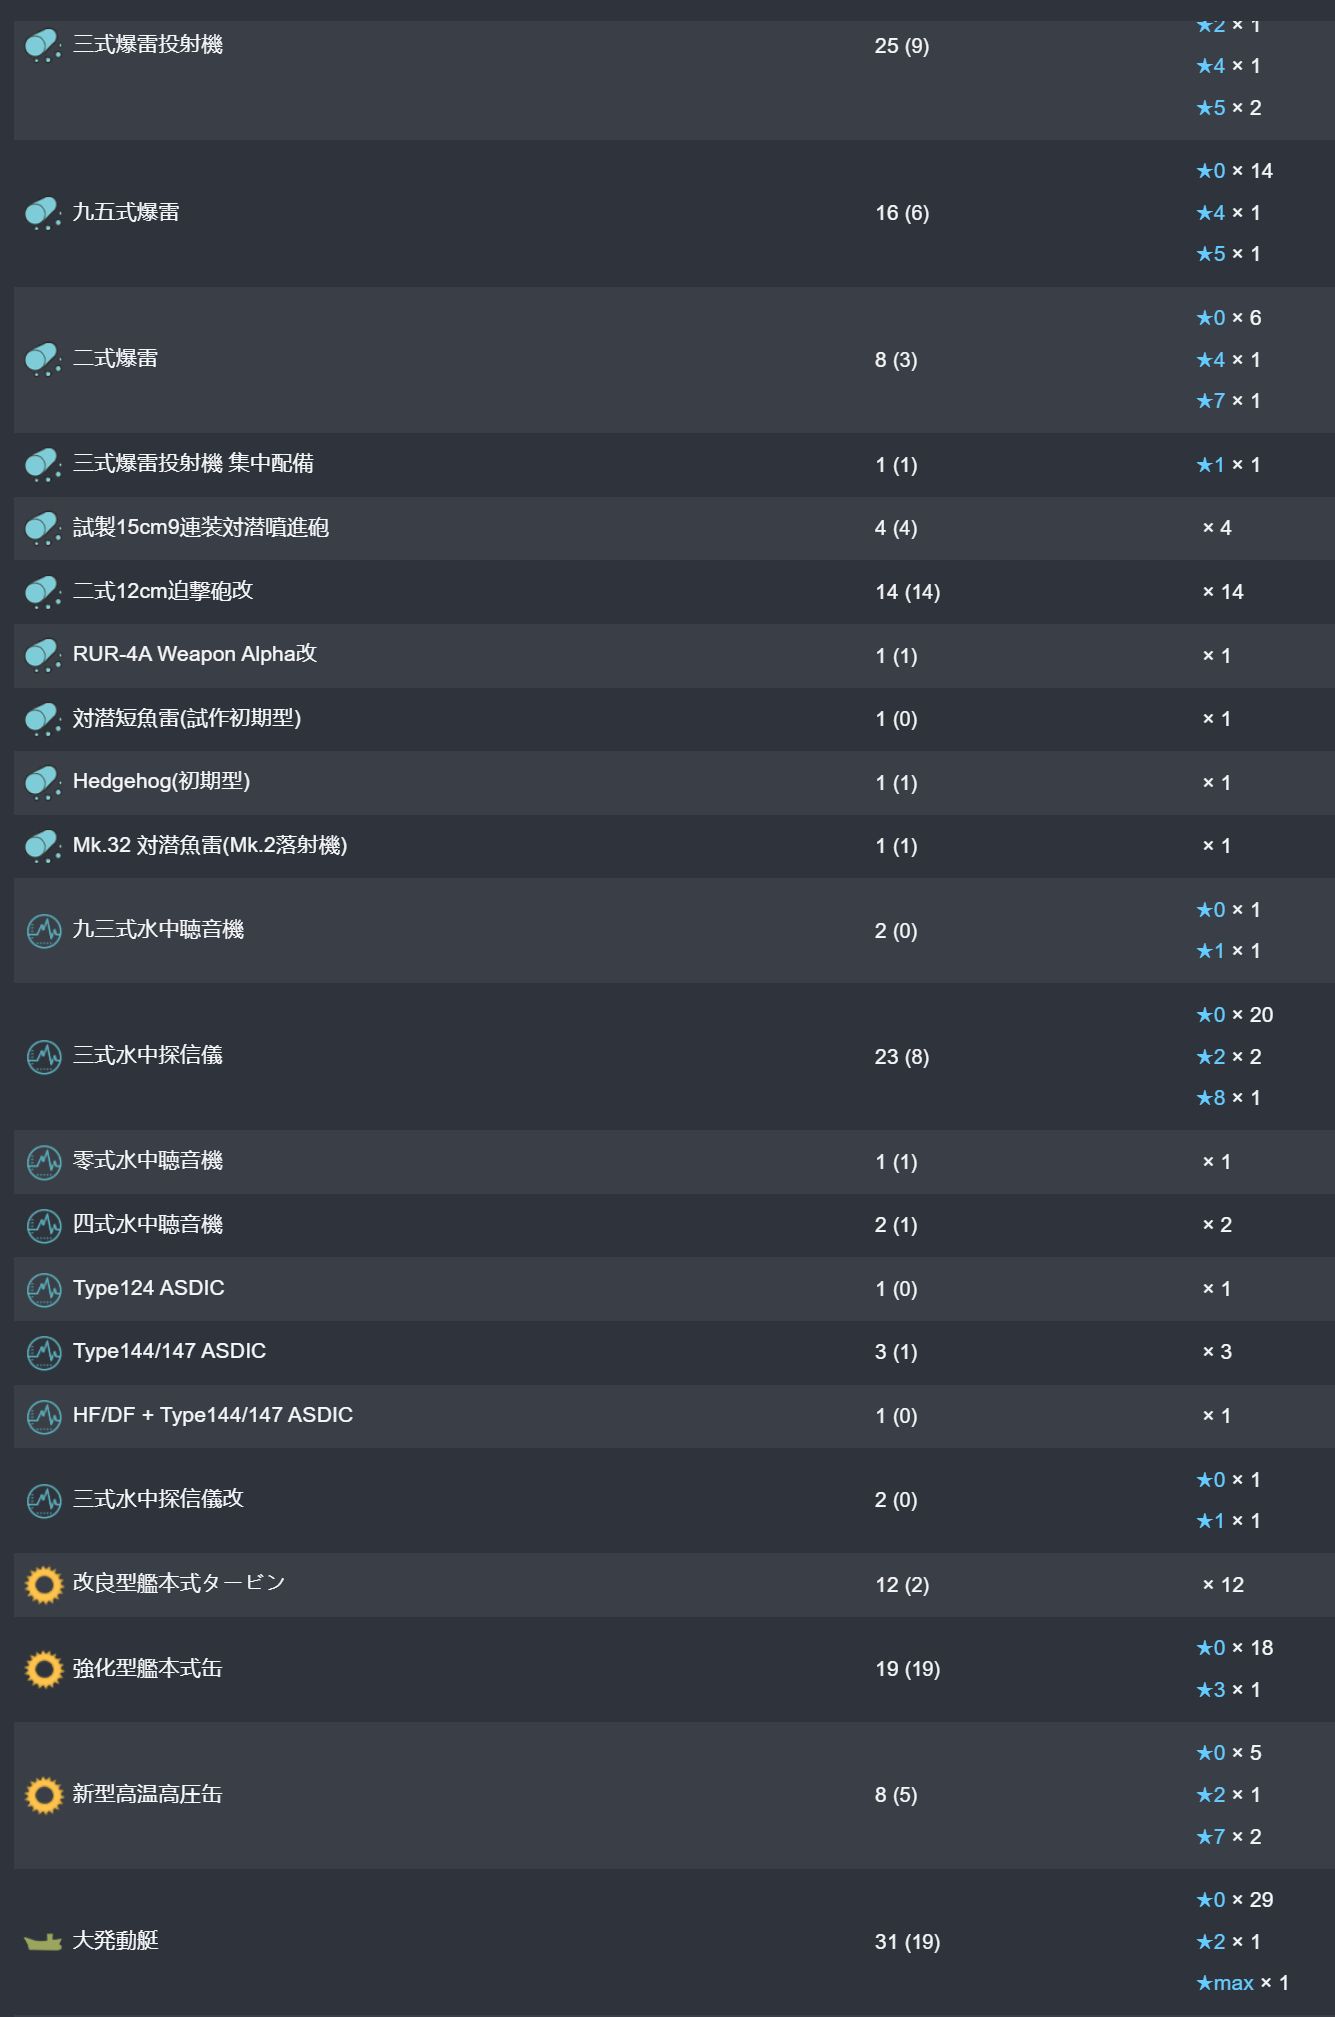Click the ★max × 1 improvement entry
The image size is (1335, 2017).
(x=1242, y=1983)
